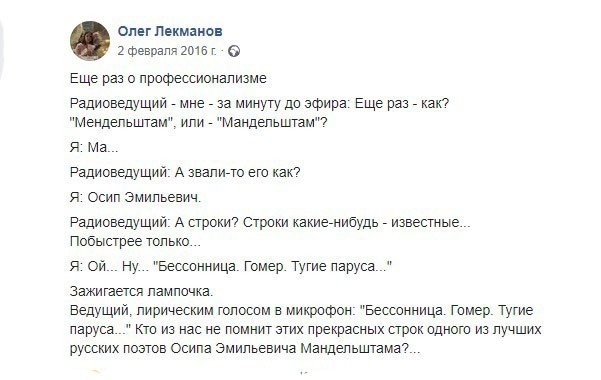Click the heading Еще раз о профессионализме
Image resolution: width=601 pixels, height=380 pixels.
pyautogui.click(x=168, y=78)
